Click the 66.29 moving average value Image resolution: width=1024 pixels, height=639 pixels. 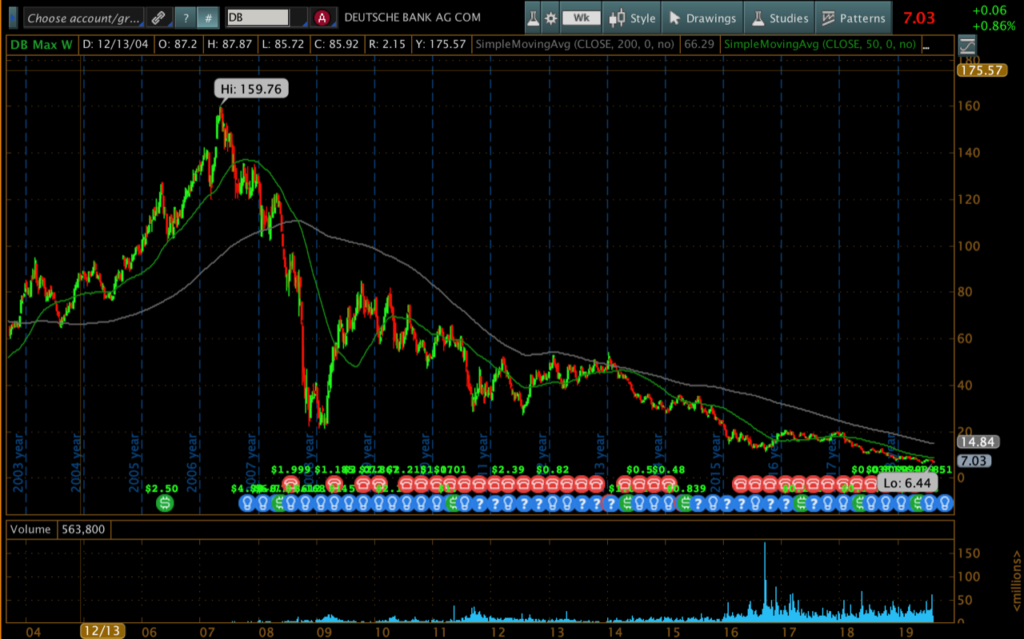click(x=698, y=44)
